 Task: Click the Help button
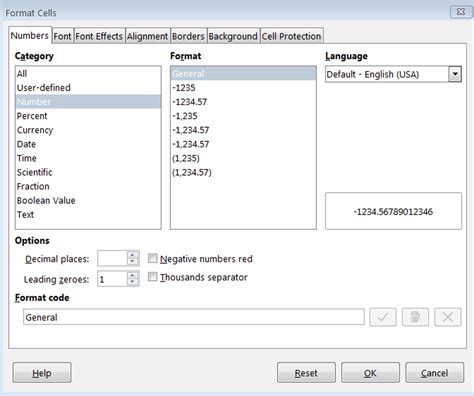(42, 373)
